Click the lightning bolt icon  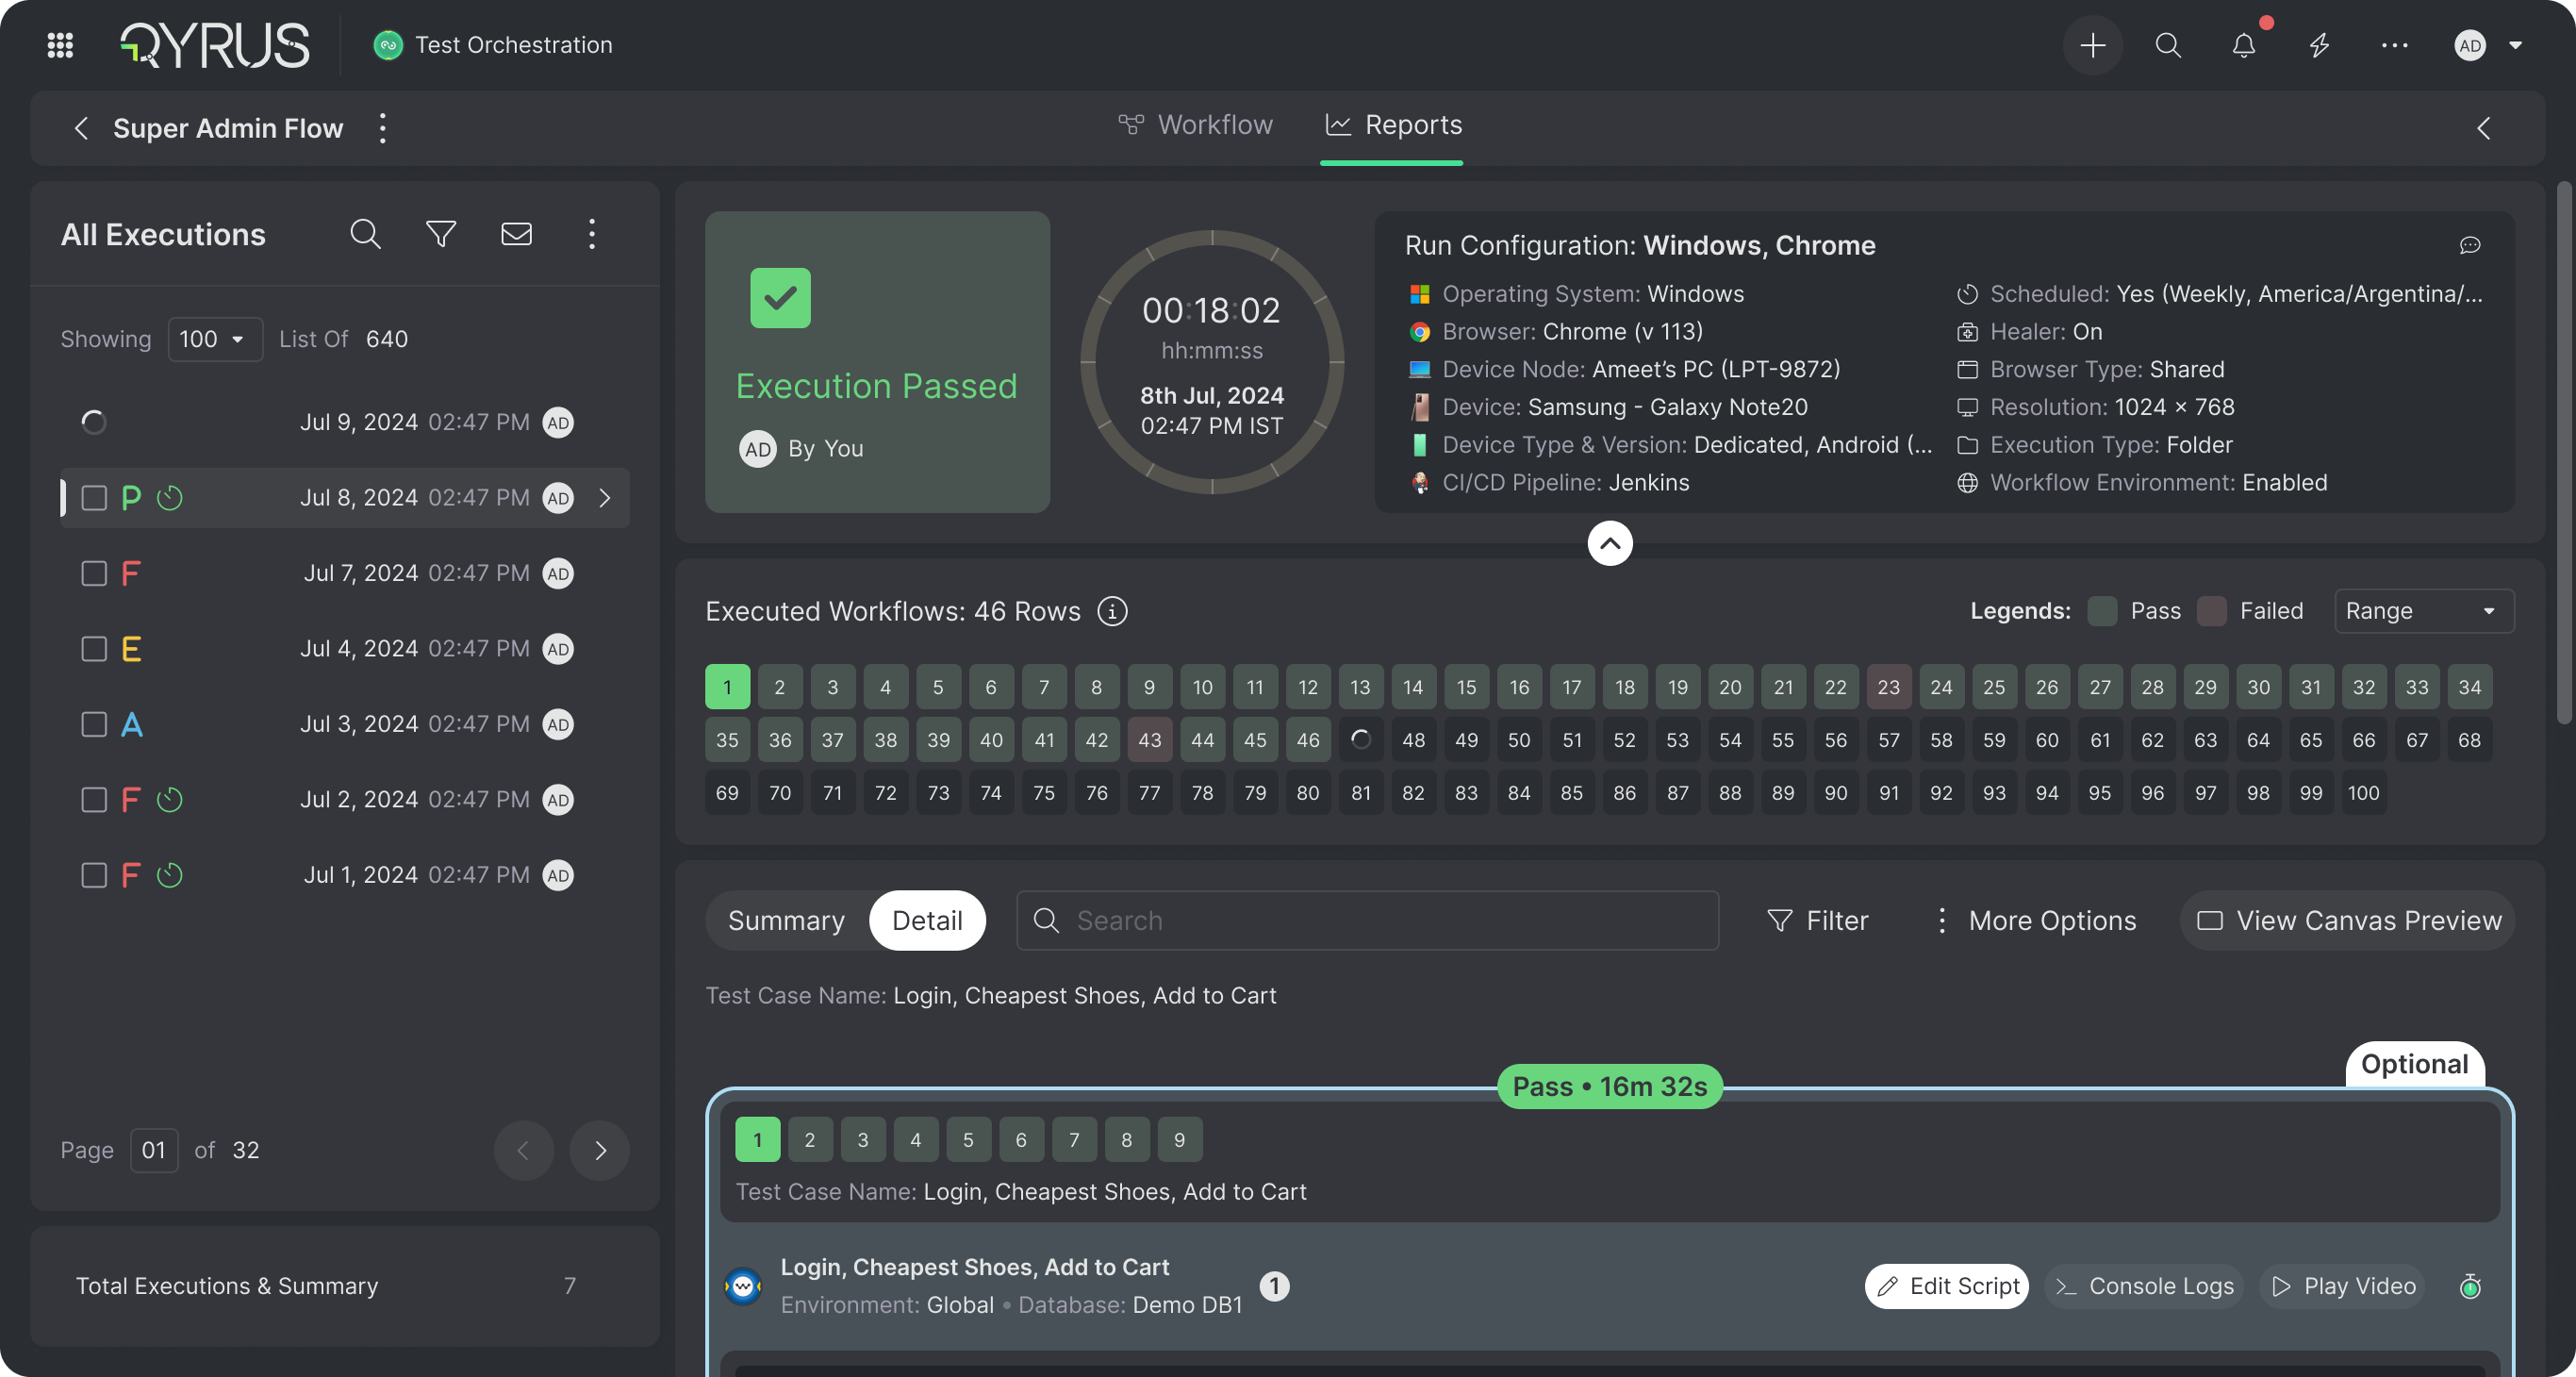pyautogui.click(x=2319, y=45)
